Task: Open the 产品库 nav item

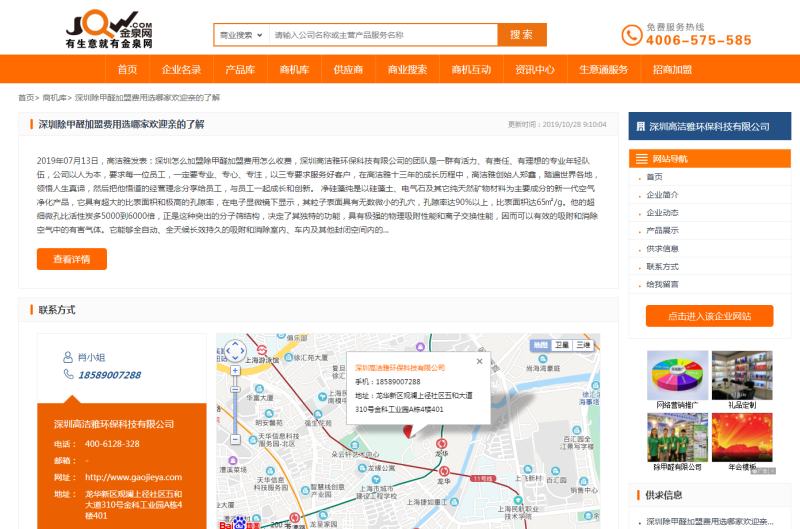Action: coord(240,69)
